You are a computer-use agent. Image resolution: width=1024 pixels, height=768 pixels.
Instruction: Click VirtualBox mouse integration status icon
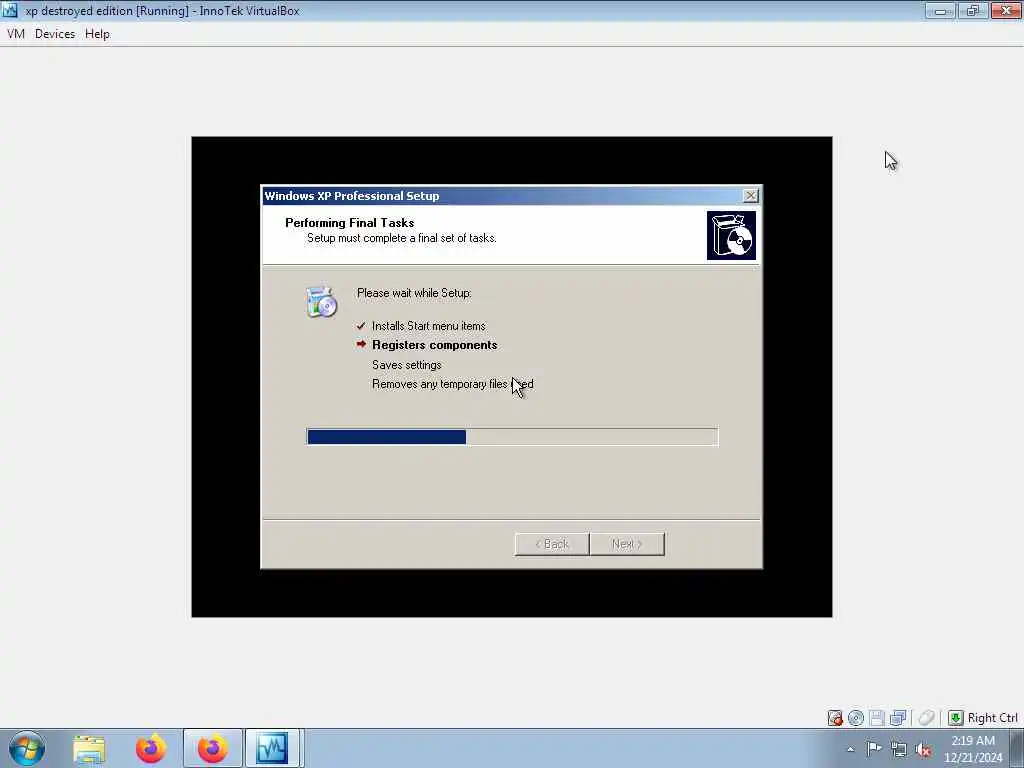[927, 718]
